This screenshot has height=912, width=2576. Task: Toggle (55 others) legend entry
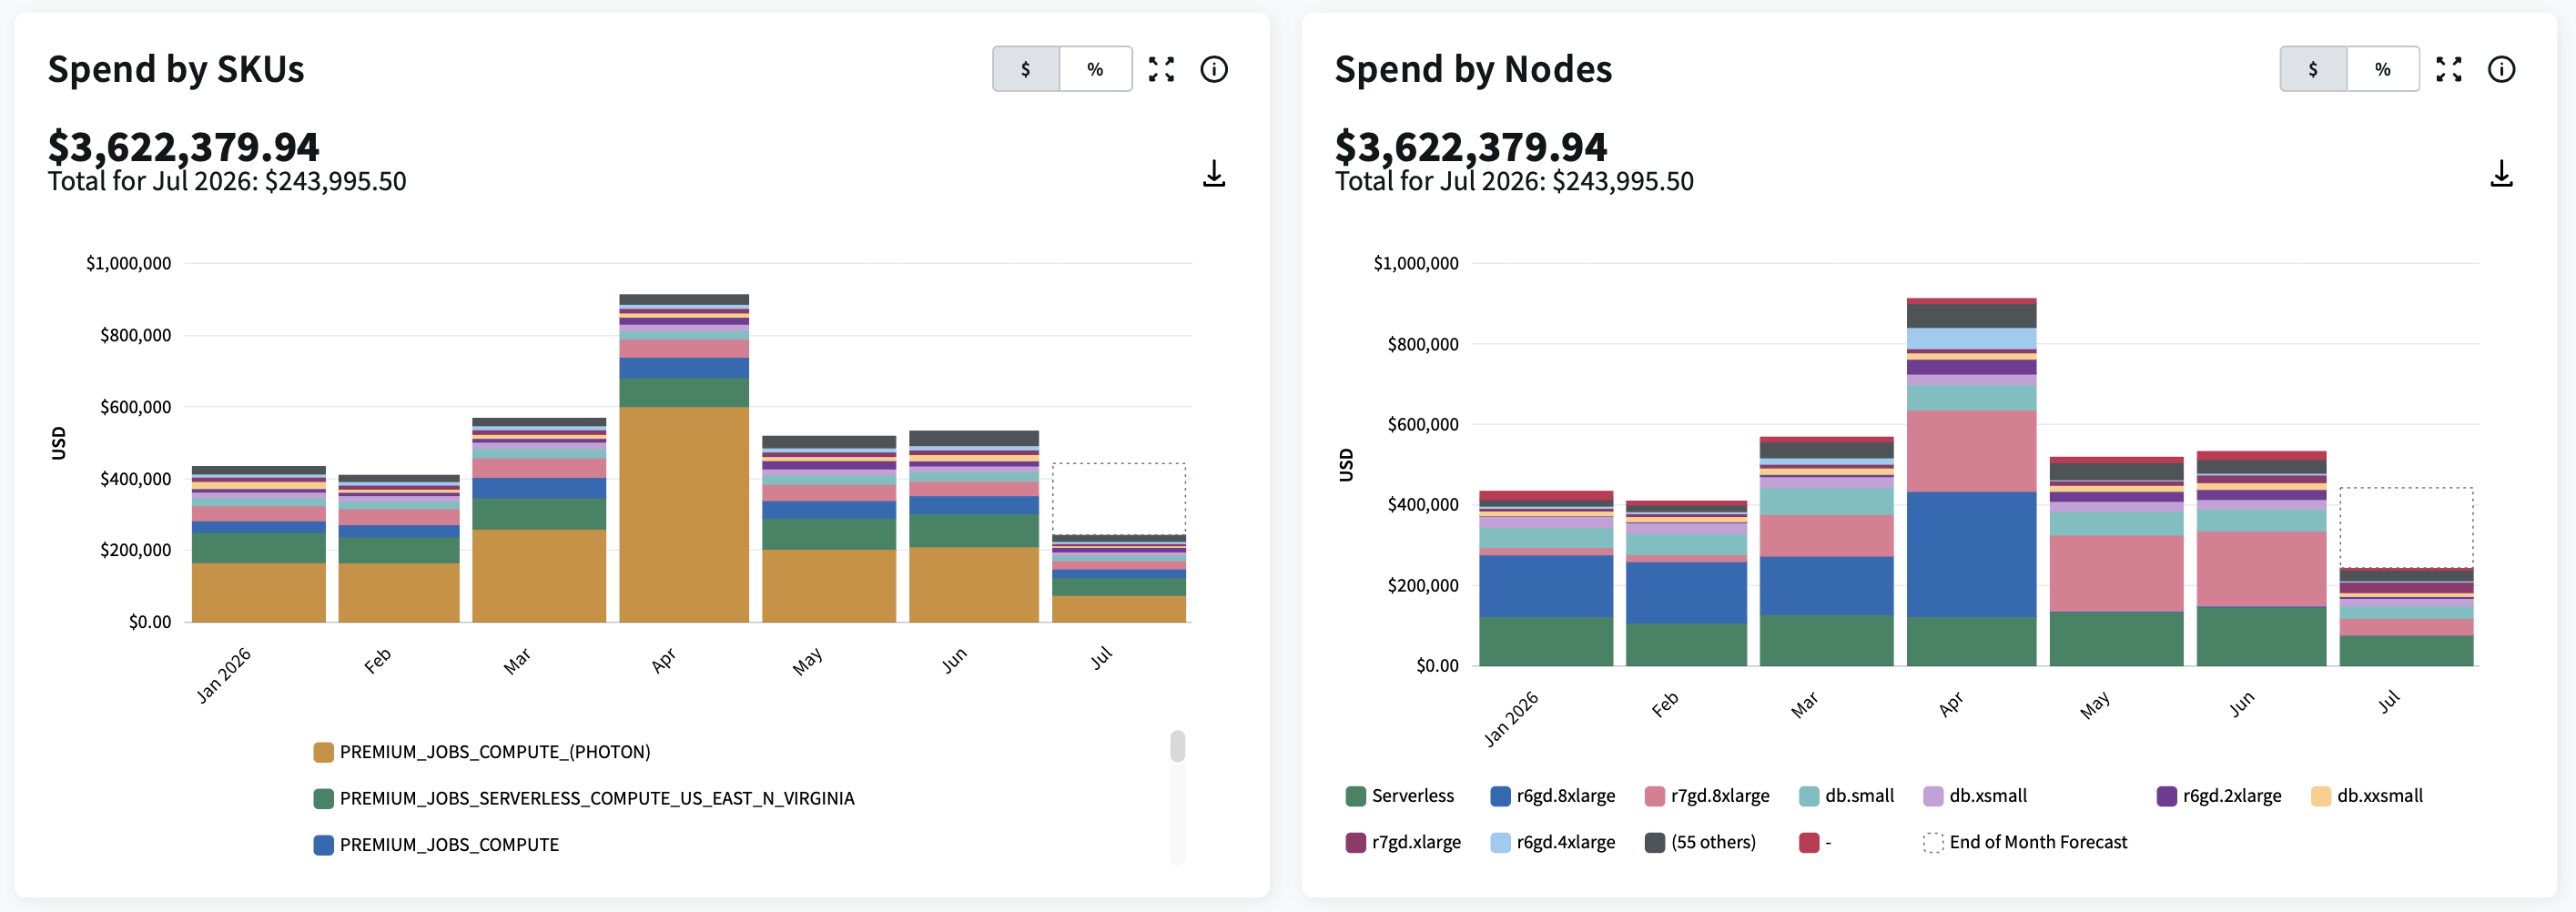click(1700, 842)
